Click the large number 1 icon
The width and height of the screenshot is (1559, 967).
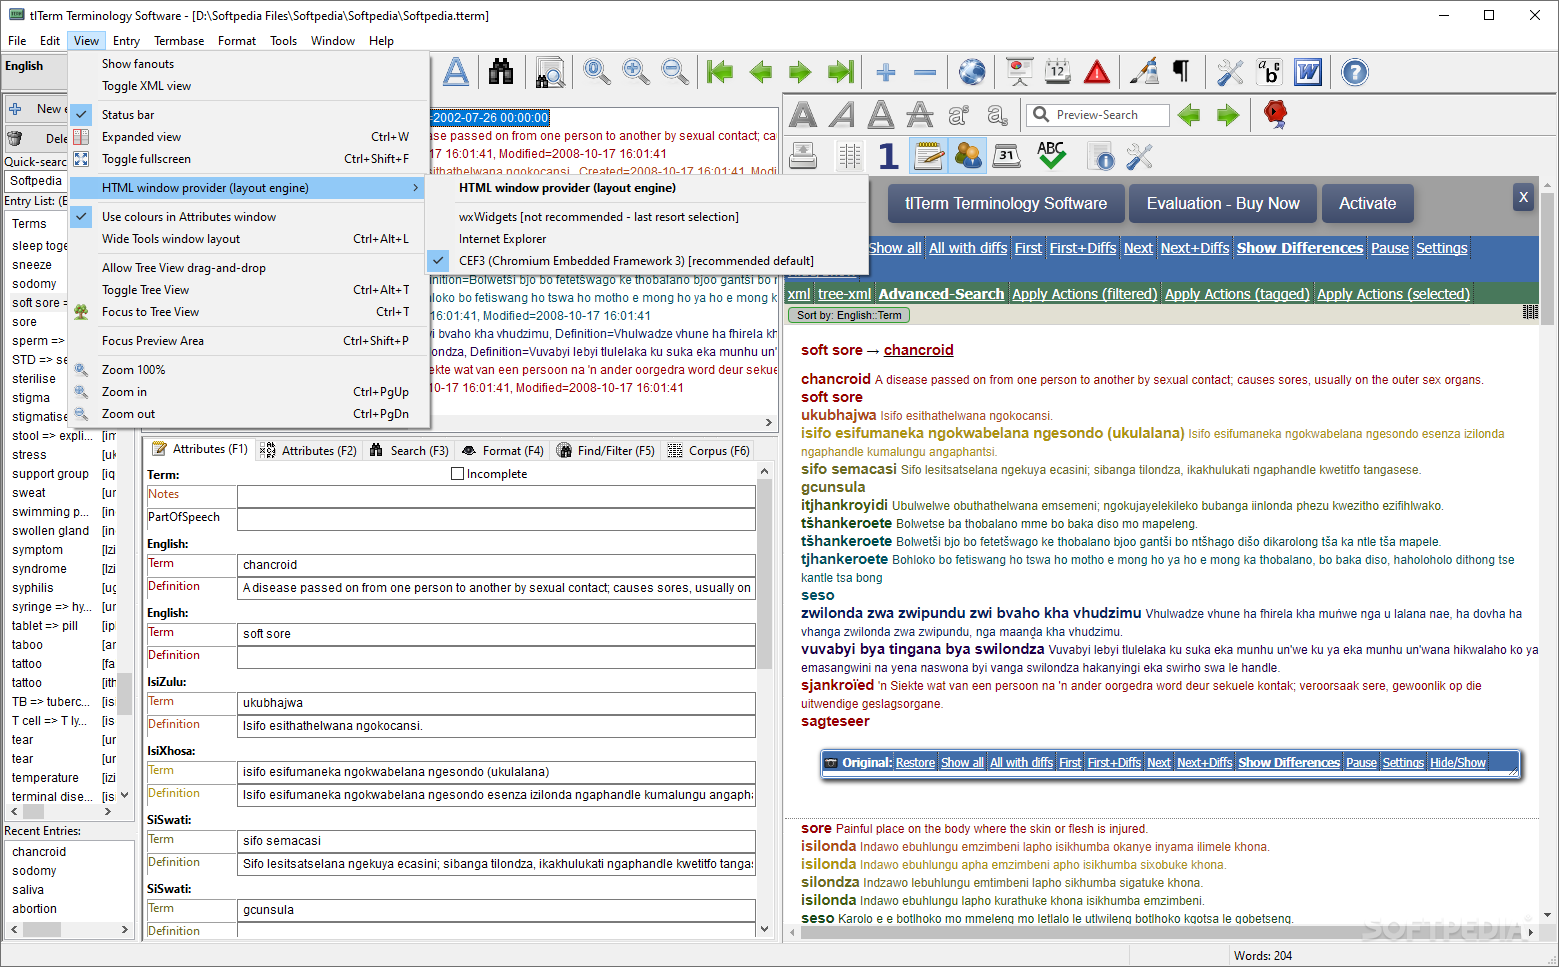click(888, 155)
